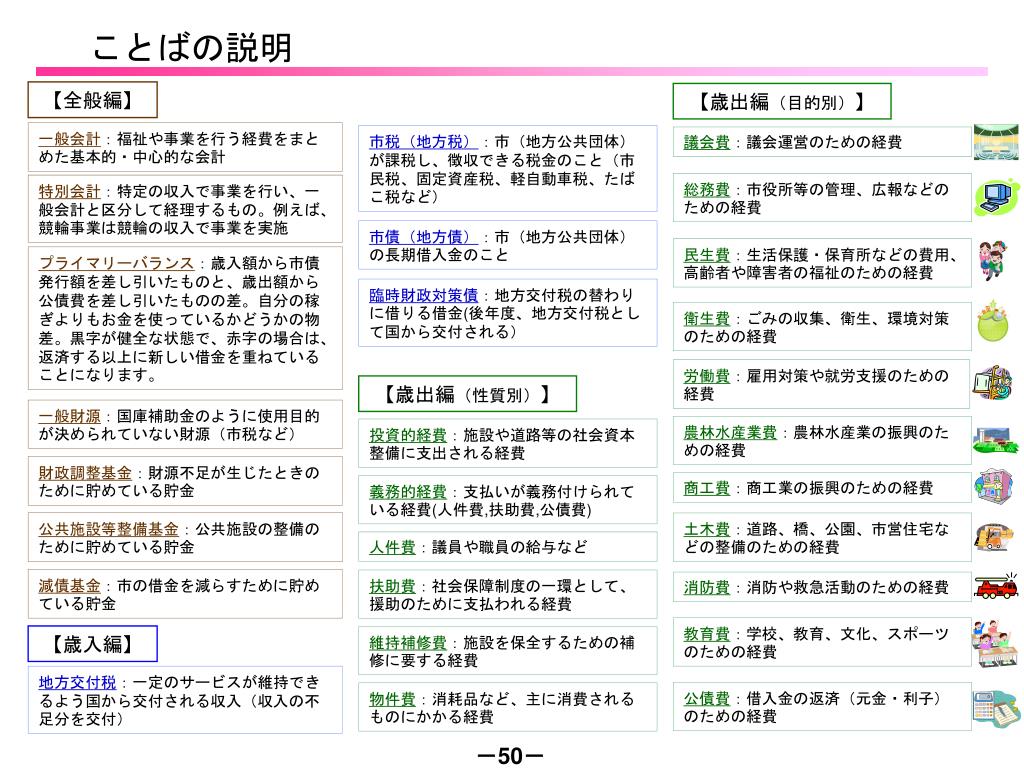
Task: Open the 市税（地方税） link
Action: [424, 142]
